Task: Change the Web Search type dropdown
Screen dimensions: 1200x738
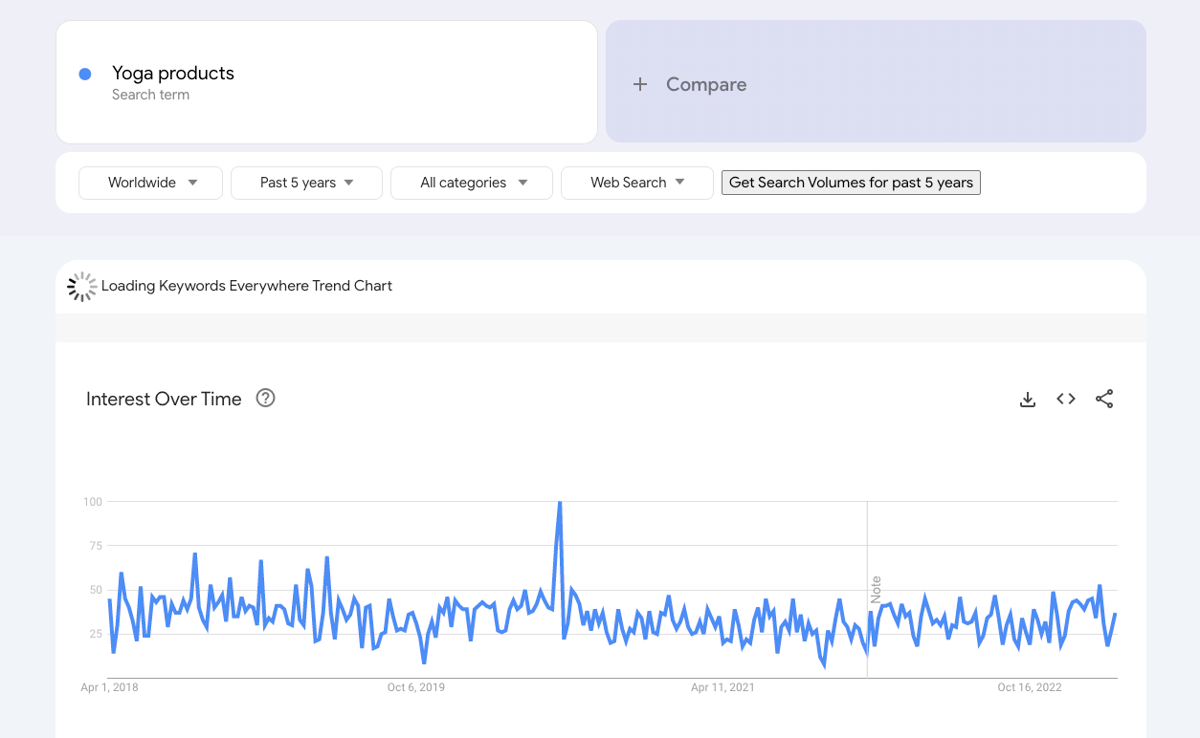Action: (637, 183)
